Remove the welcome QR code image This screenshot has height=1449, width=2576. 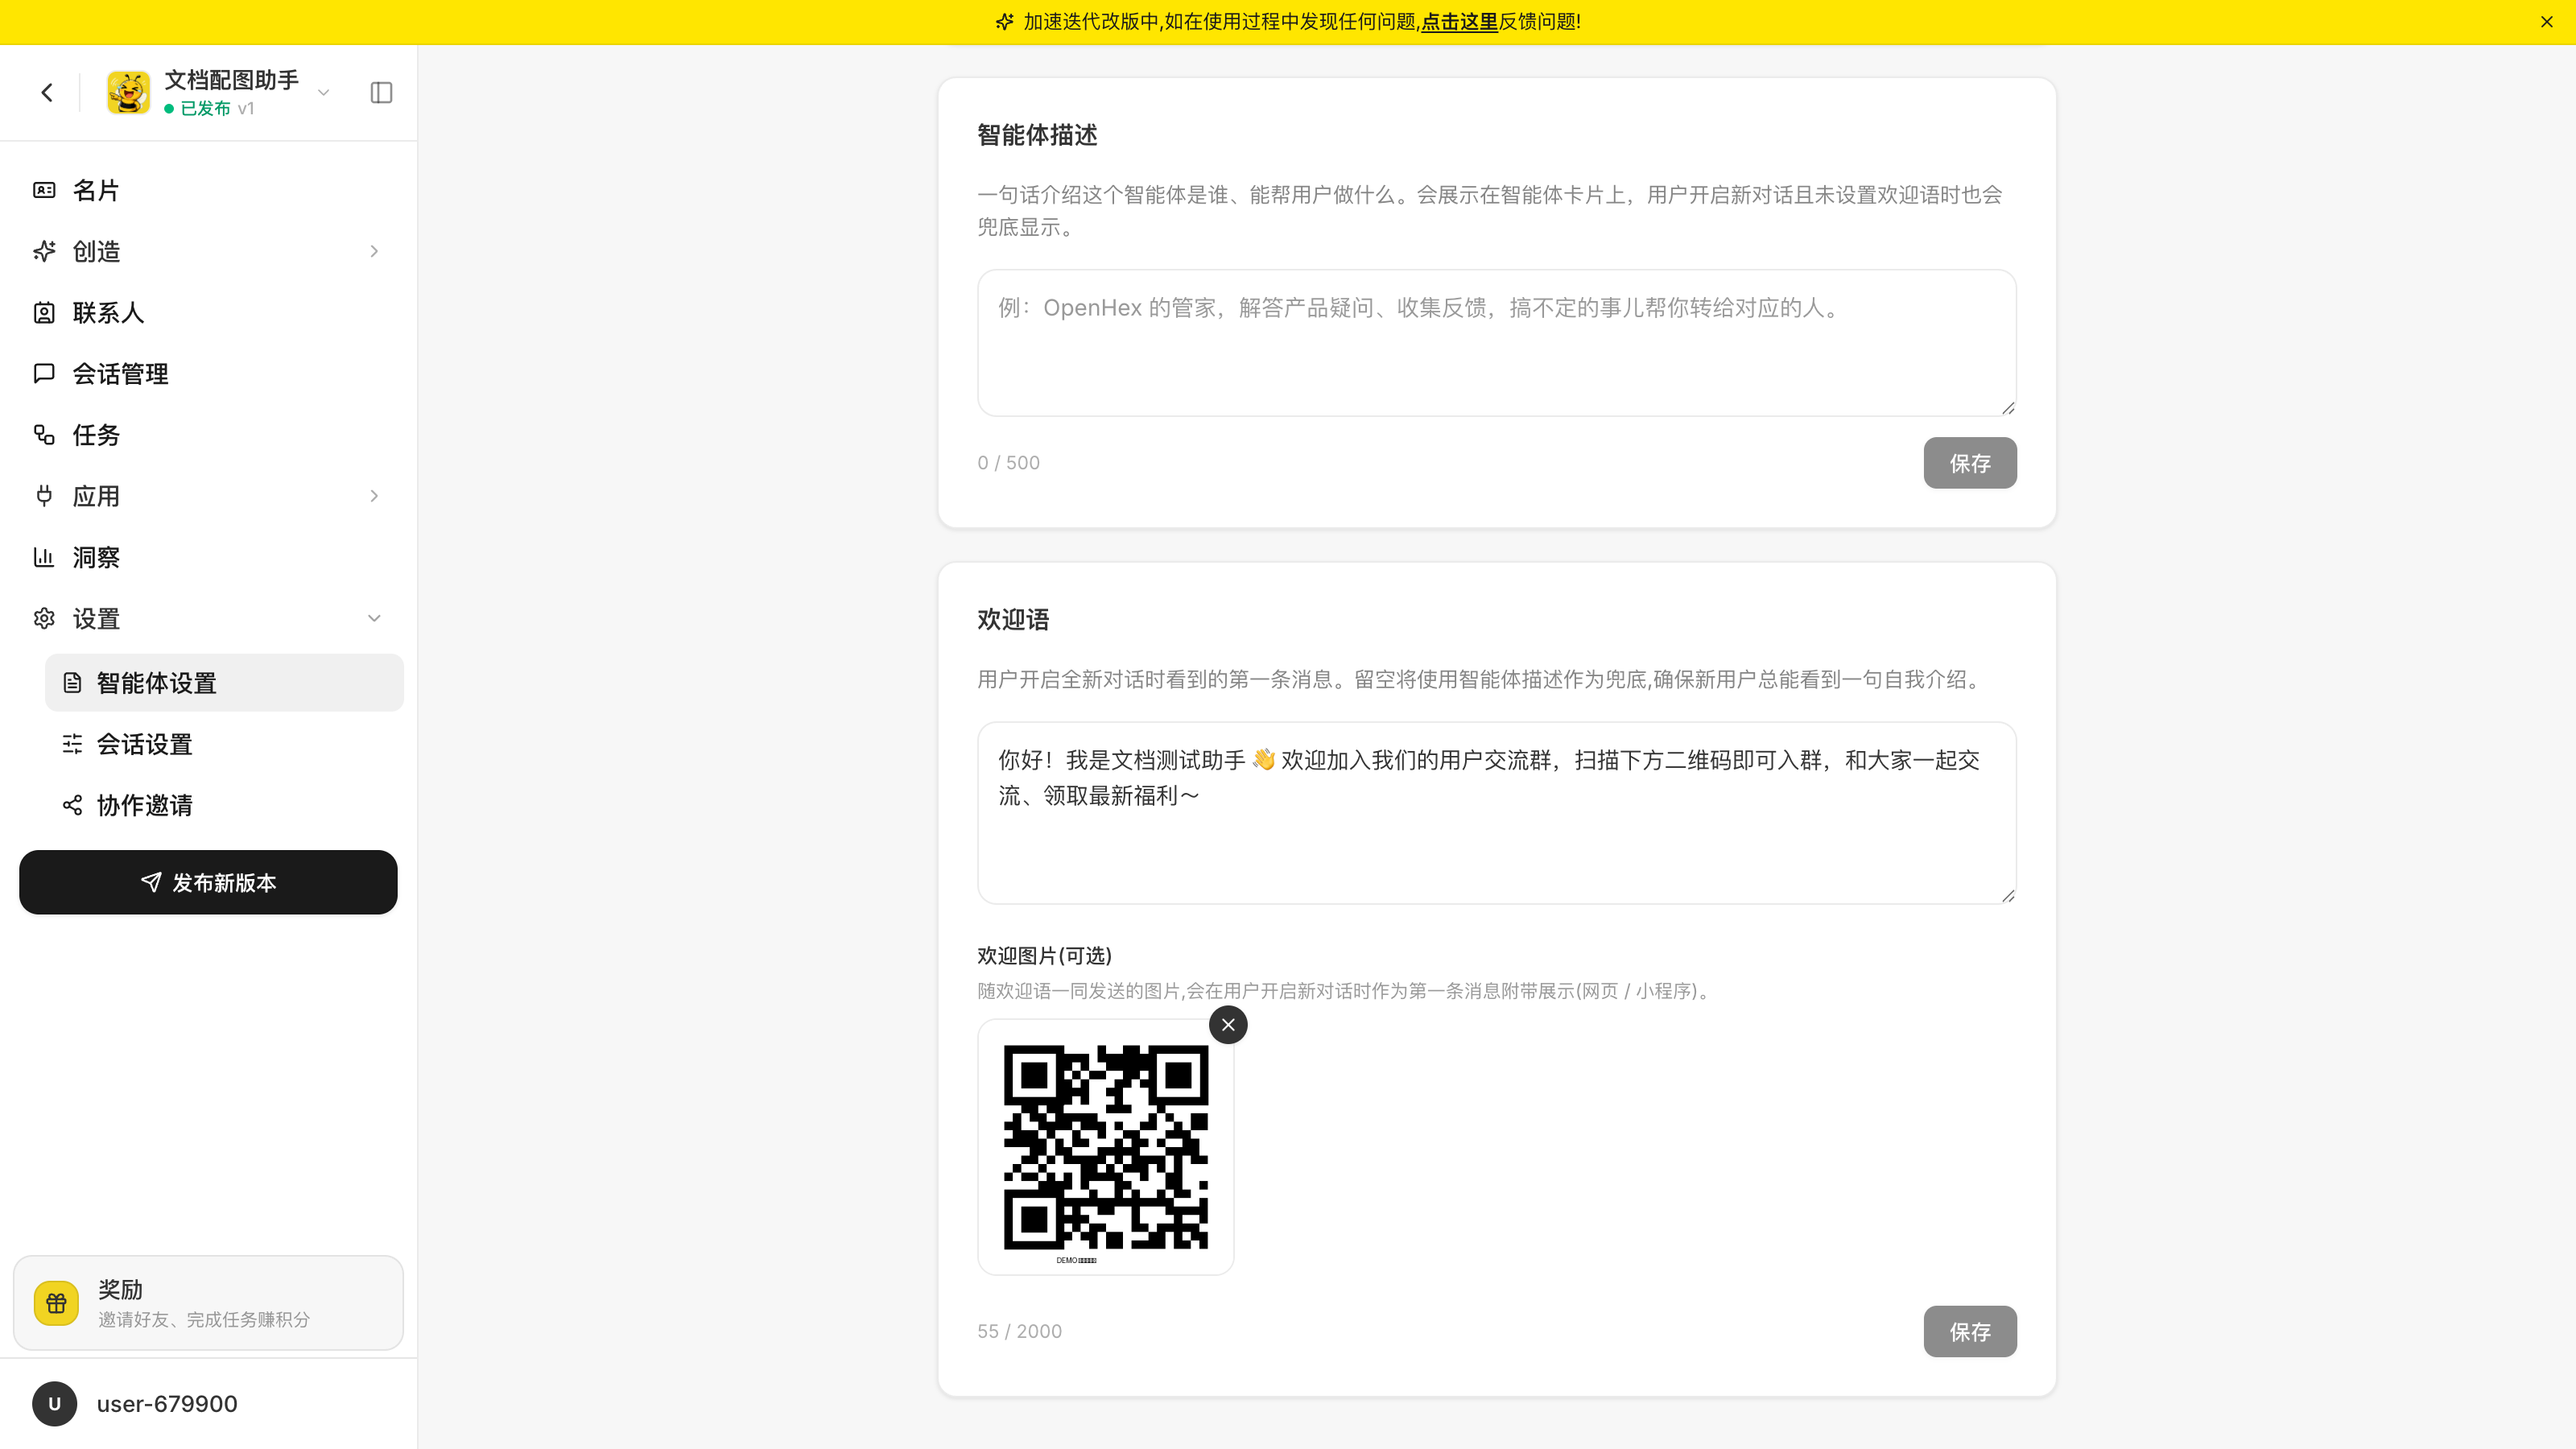1228,1025
